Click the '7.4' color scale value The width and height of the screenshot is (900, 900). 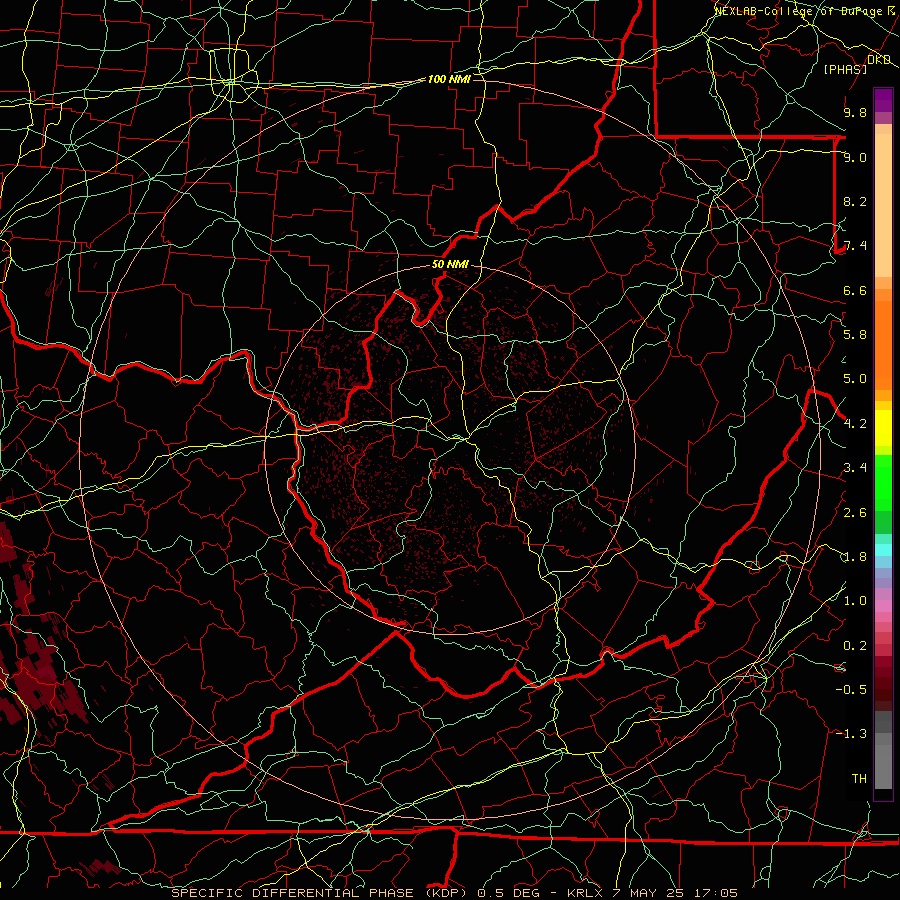(x=855, y=246)
